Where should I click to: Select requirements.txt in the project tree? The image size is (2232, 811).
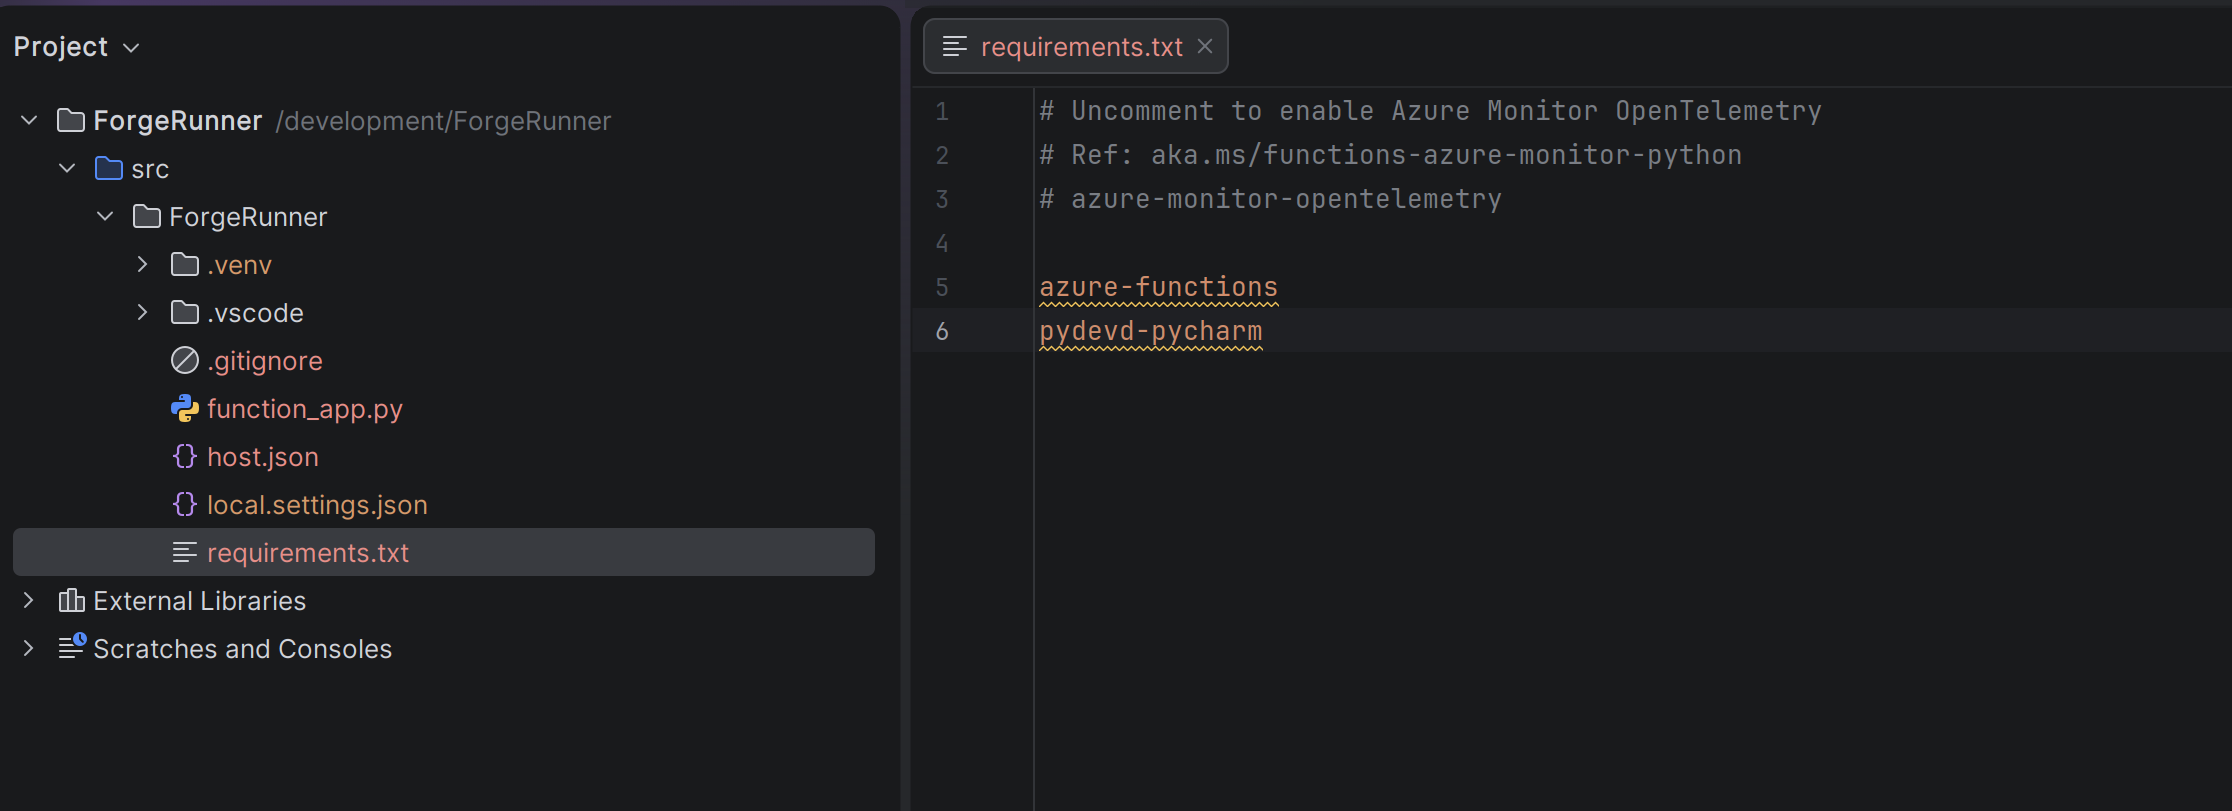[x=307, y=553]
